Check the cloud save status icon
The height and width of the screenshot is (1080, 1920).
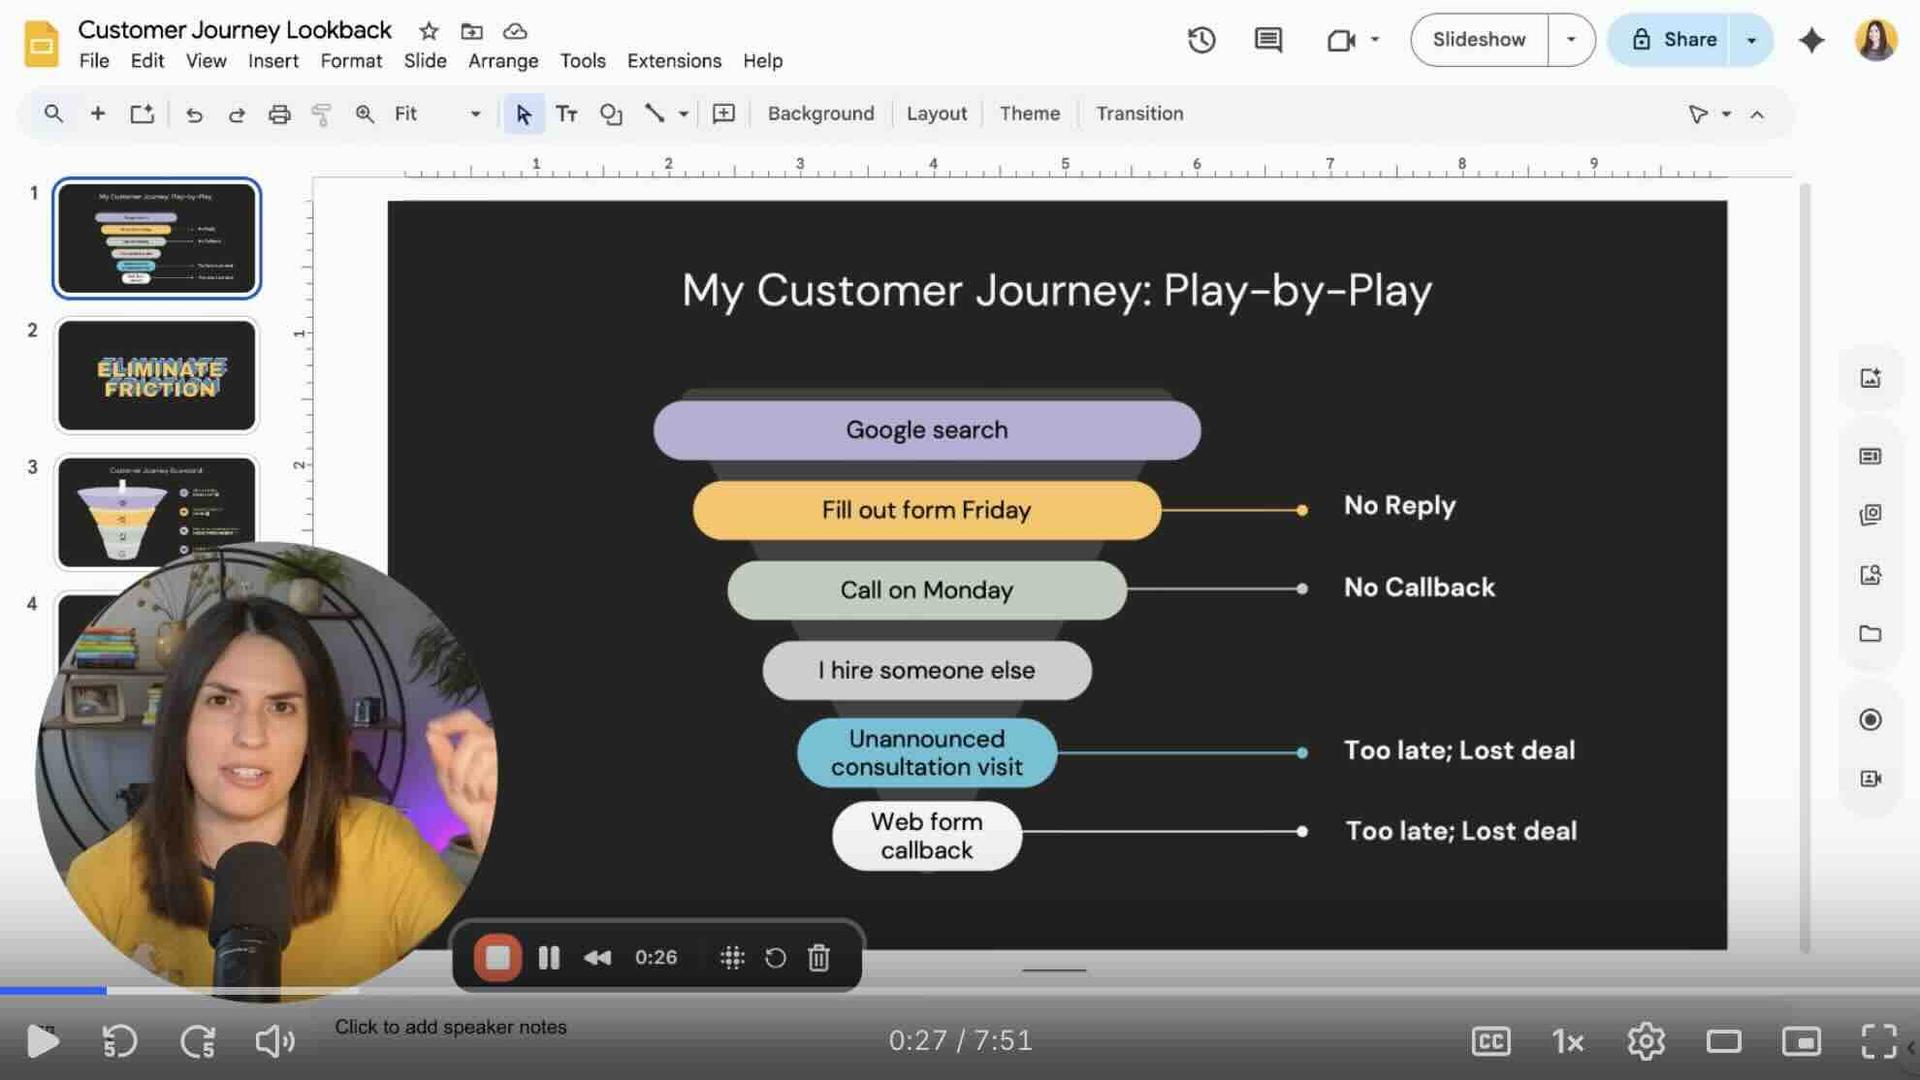tap(515, 31)
